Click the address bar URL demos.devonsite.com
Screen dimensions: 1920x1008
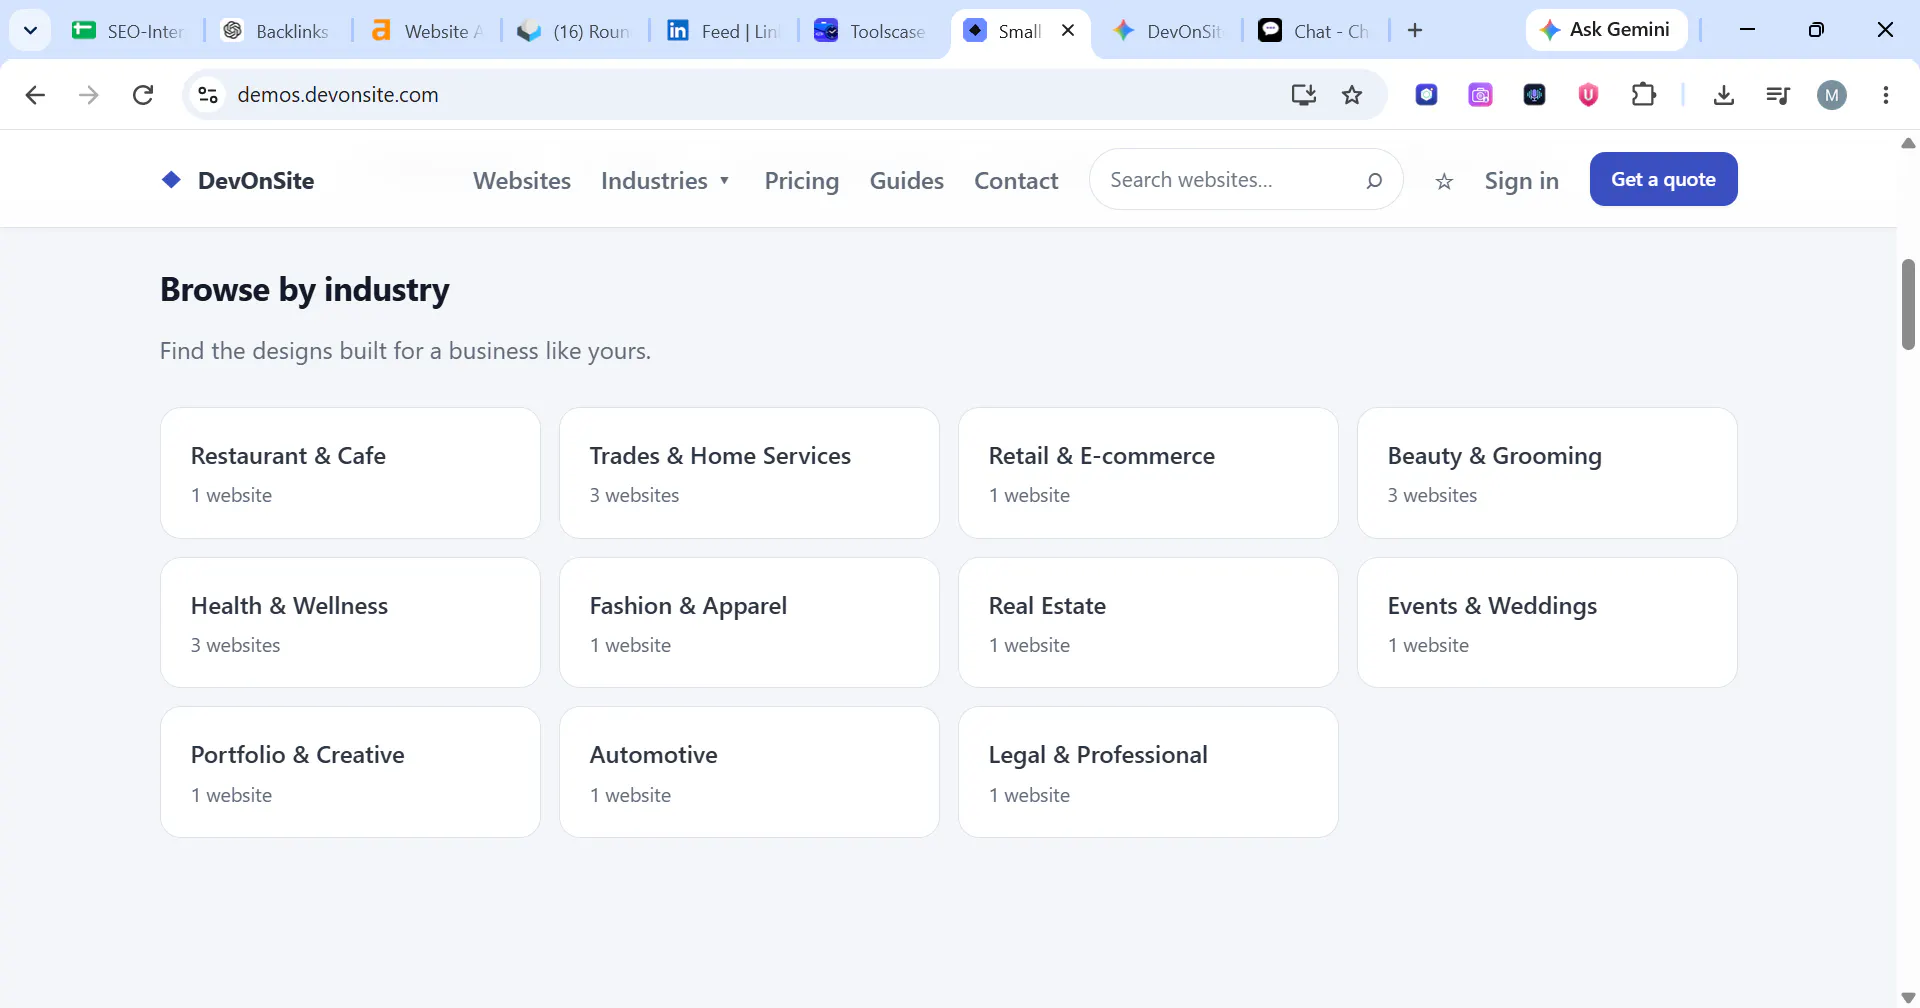pyautogui.click(x=338, y=95)
